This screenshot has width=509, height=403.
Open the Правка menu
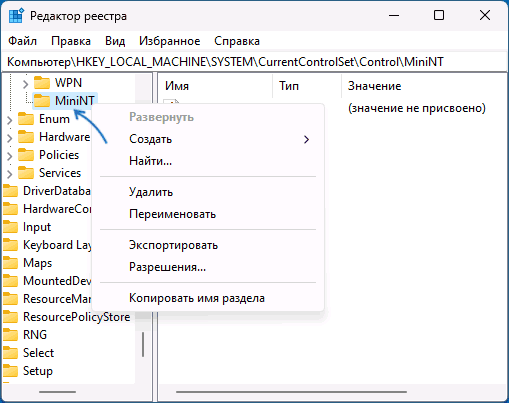[x=71, y=41]
